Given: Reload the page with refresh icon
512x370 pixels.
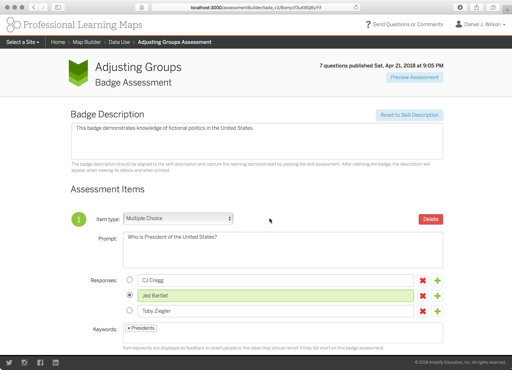Looking at the screenshot, I should (356, 7).
